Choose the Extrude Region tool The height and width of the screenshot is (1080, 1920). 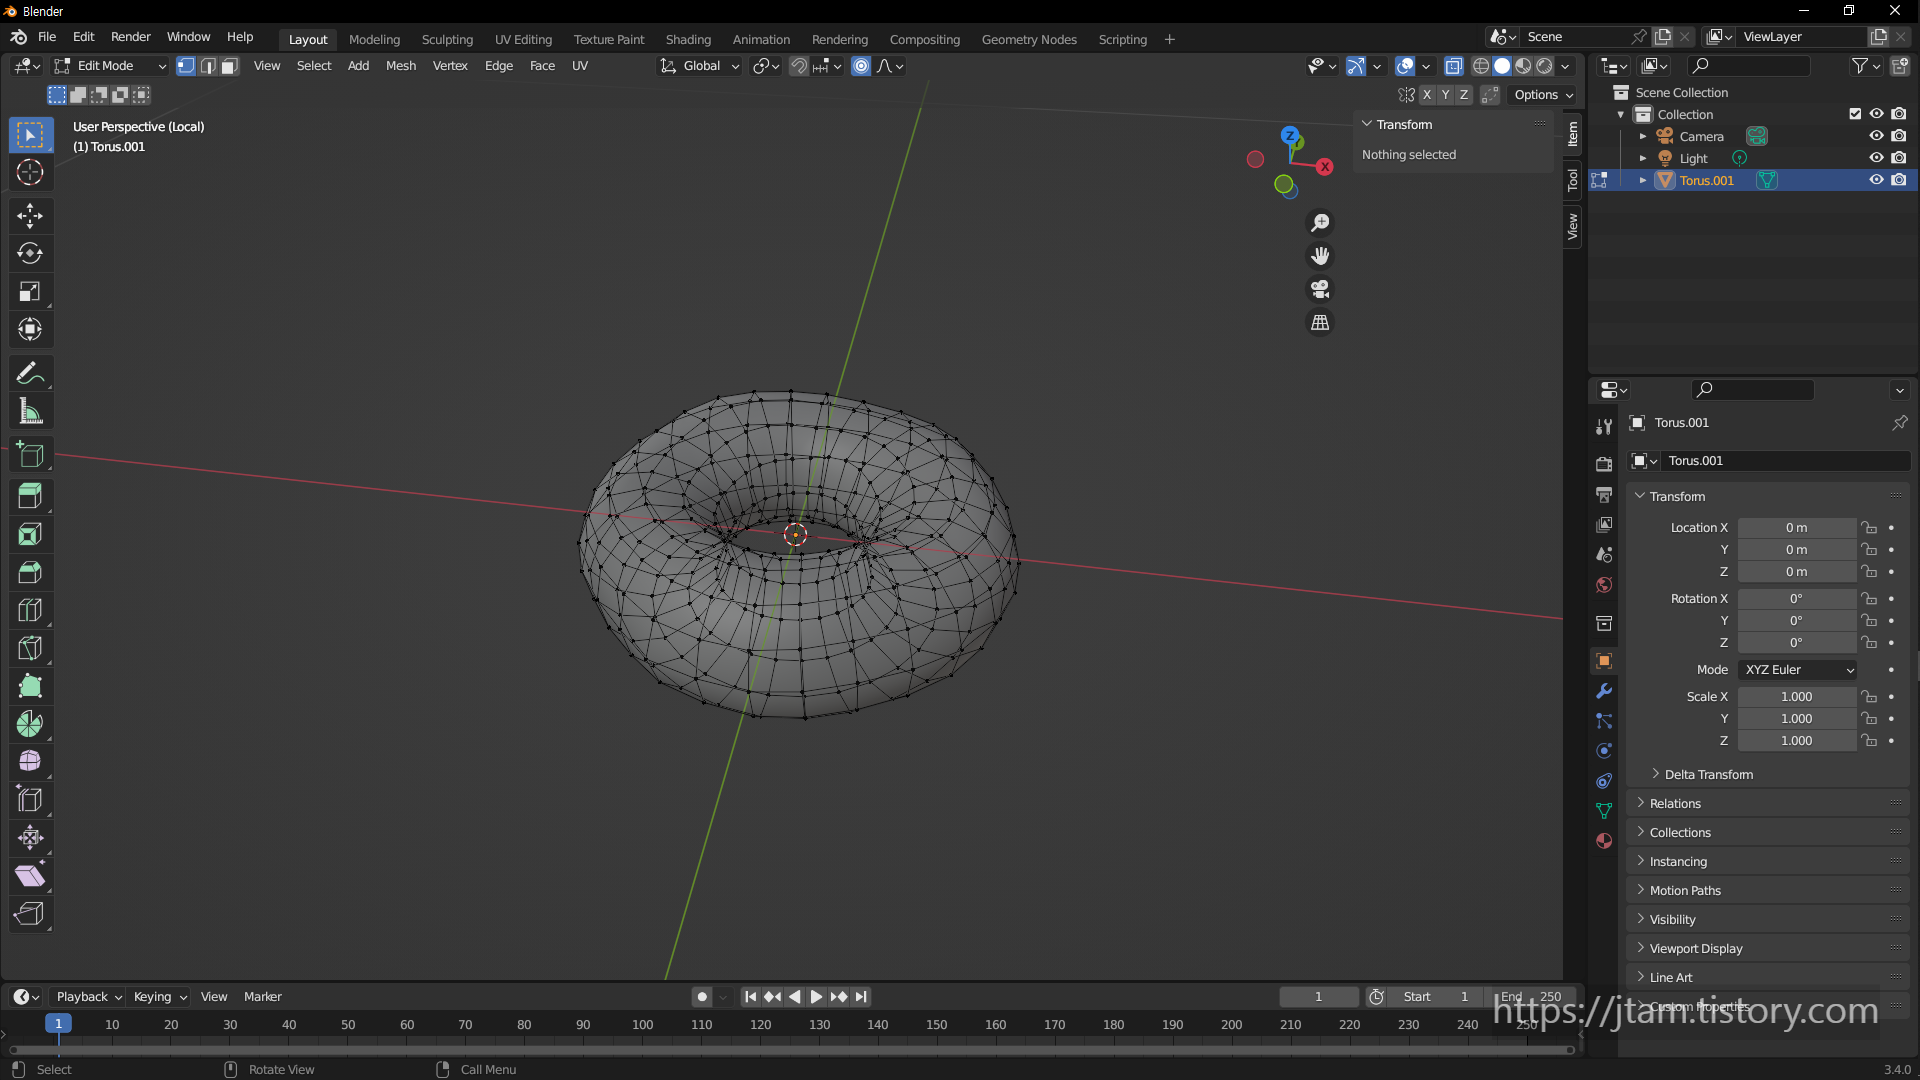pyautogui.click(x=30, y=496)
